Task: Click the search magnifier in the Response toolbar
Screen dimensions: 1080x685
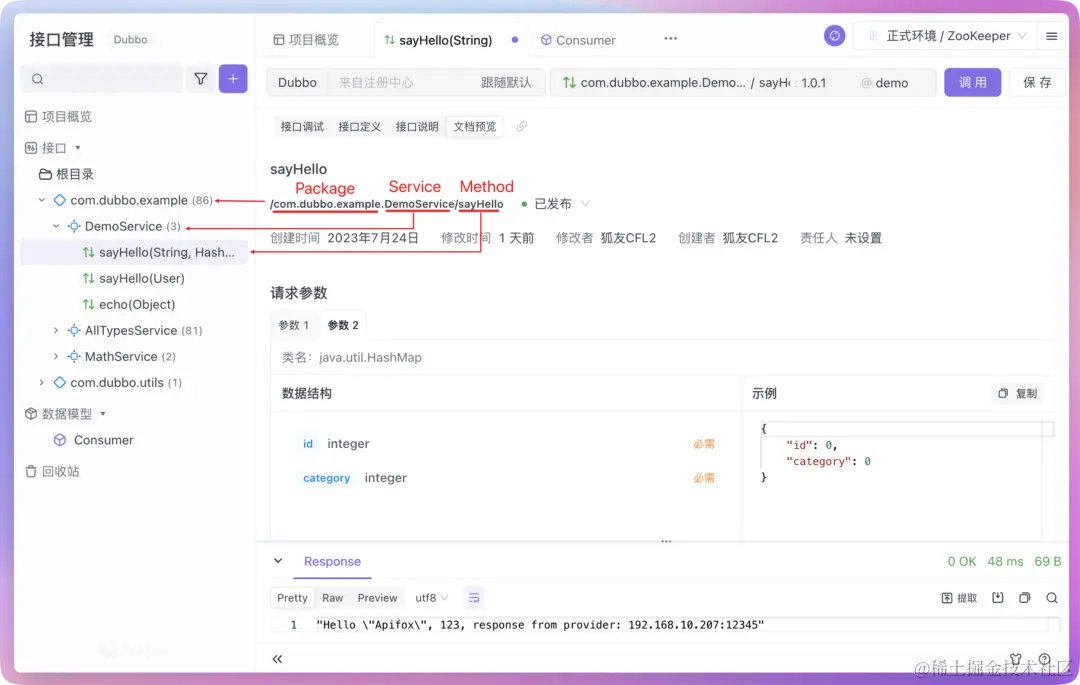Action: coord(1052,597)
